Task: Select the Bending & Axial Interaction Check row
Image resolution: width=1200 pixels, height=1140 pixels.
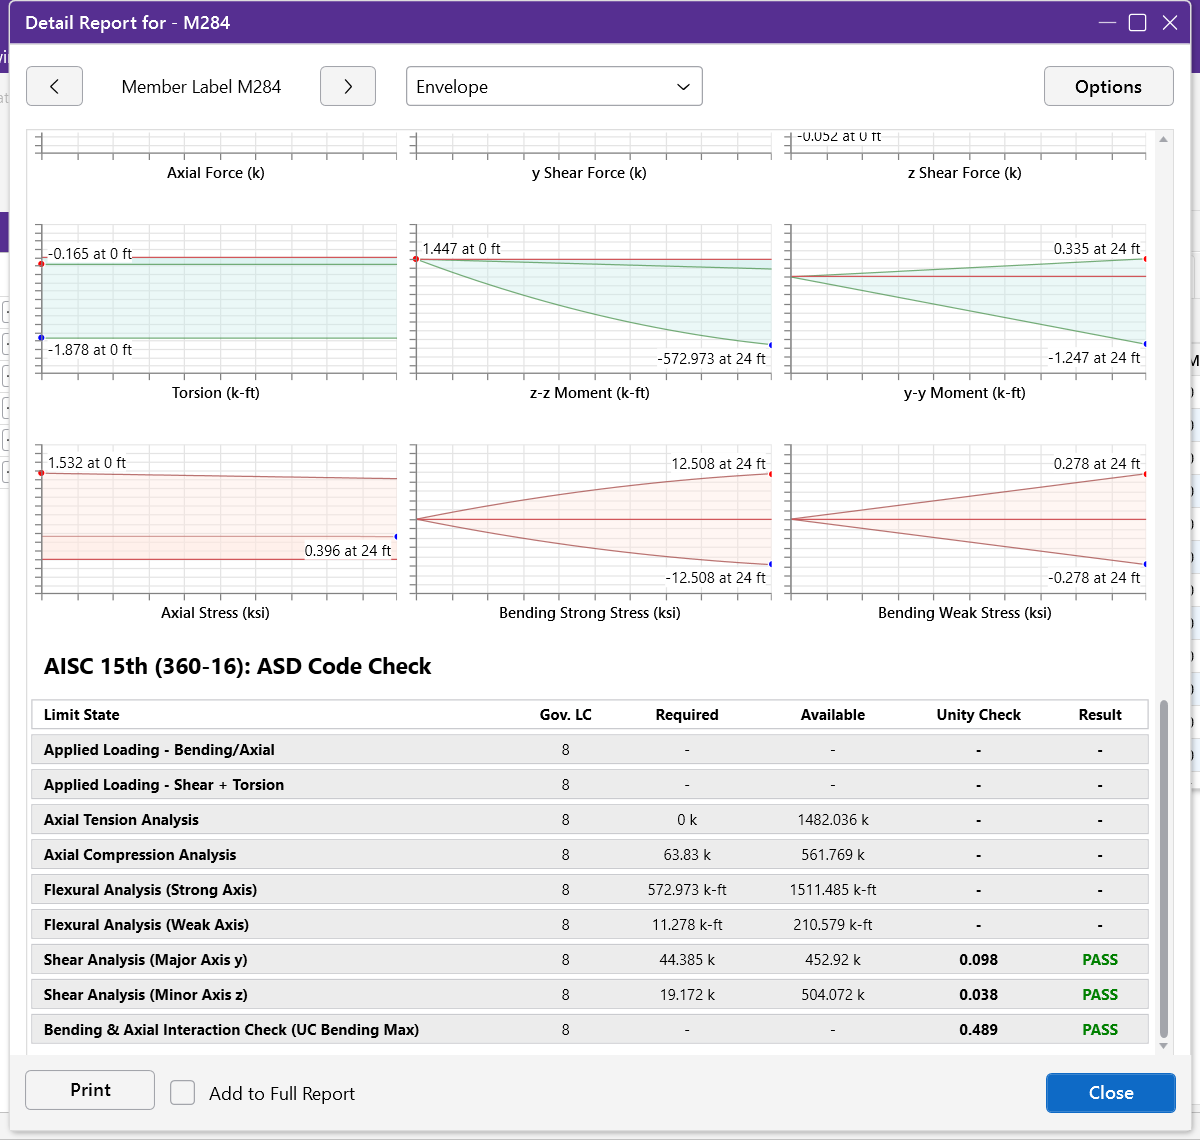Action: coord(589,1030)
